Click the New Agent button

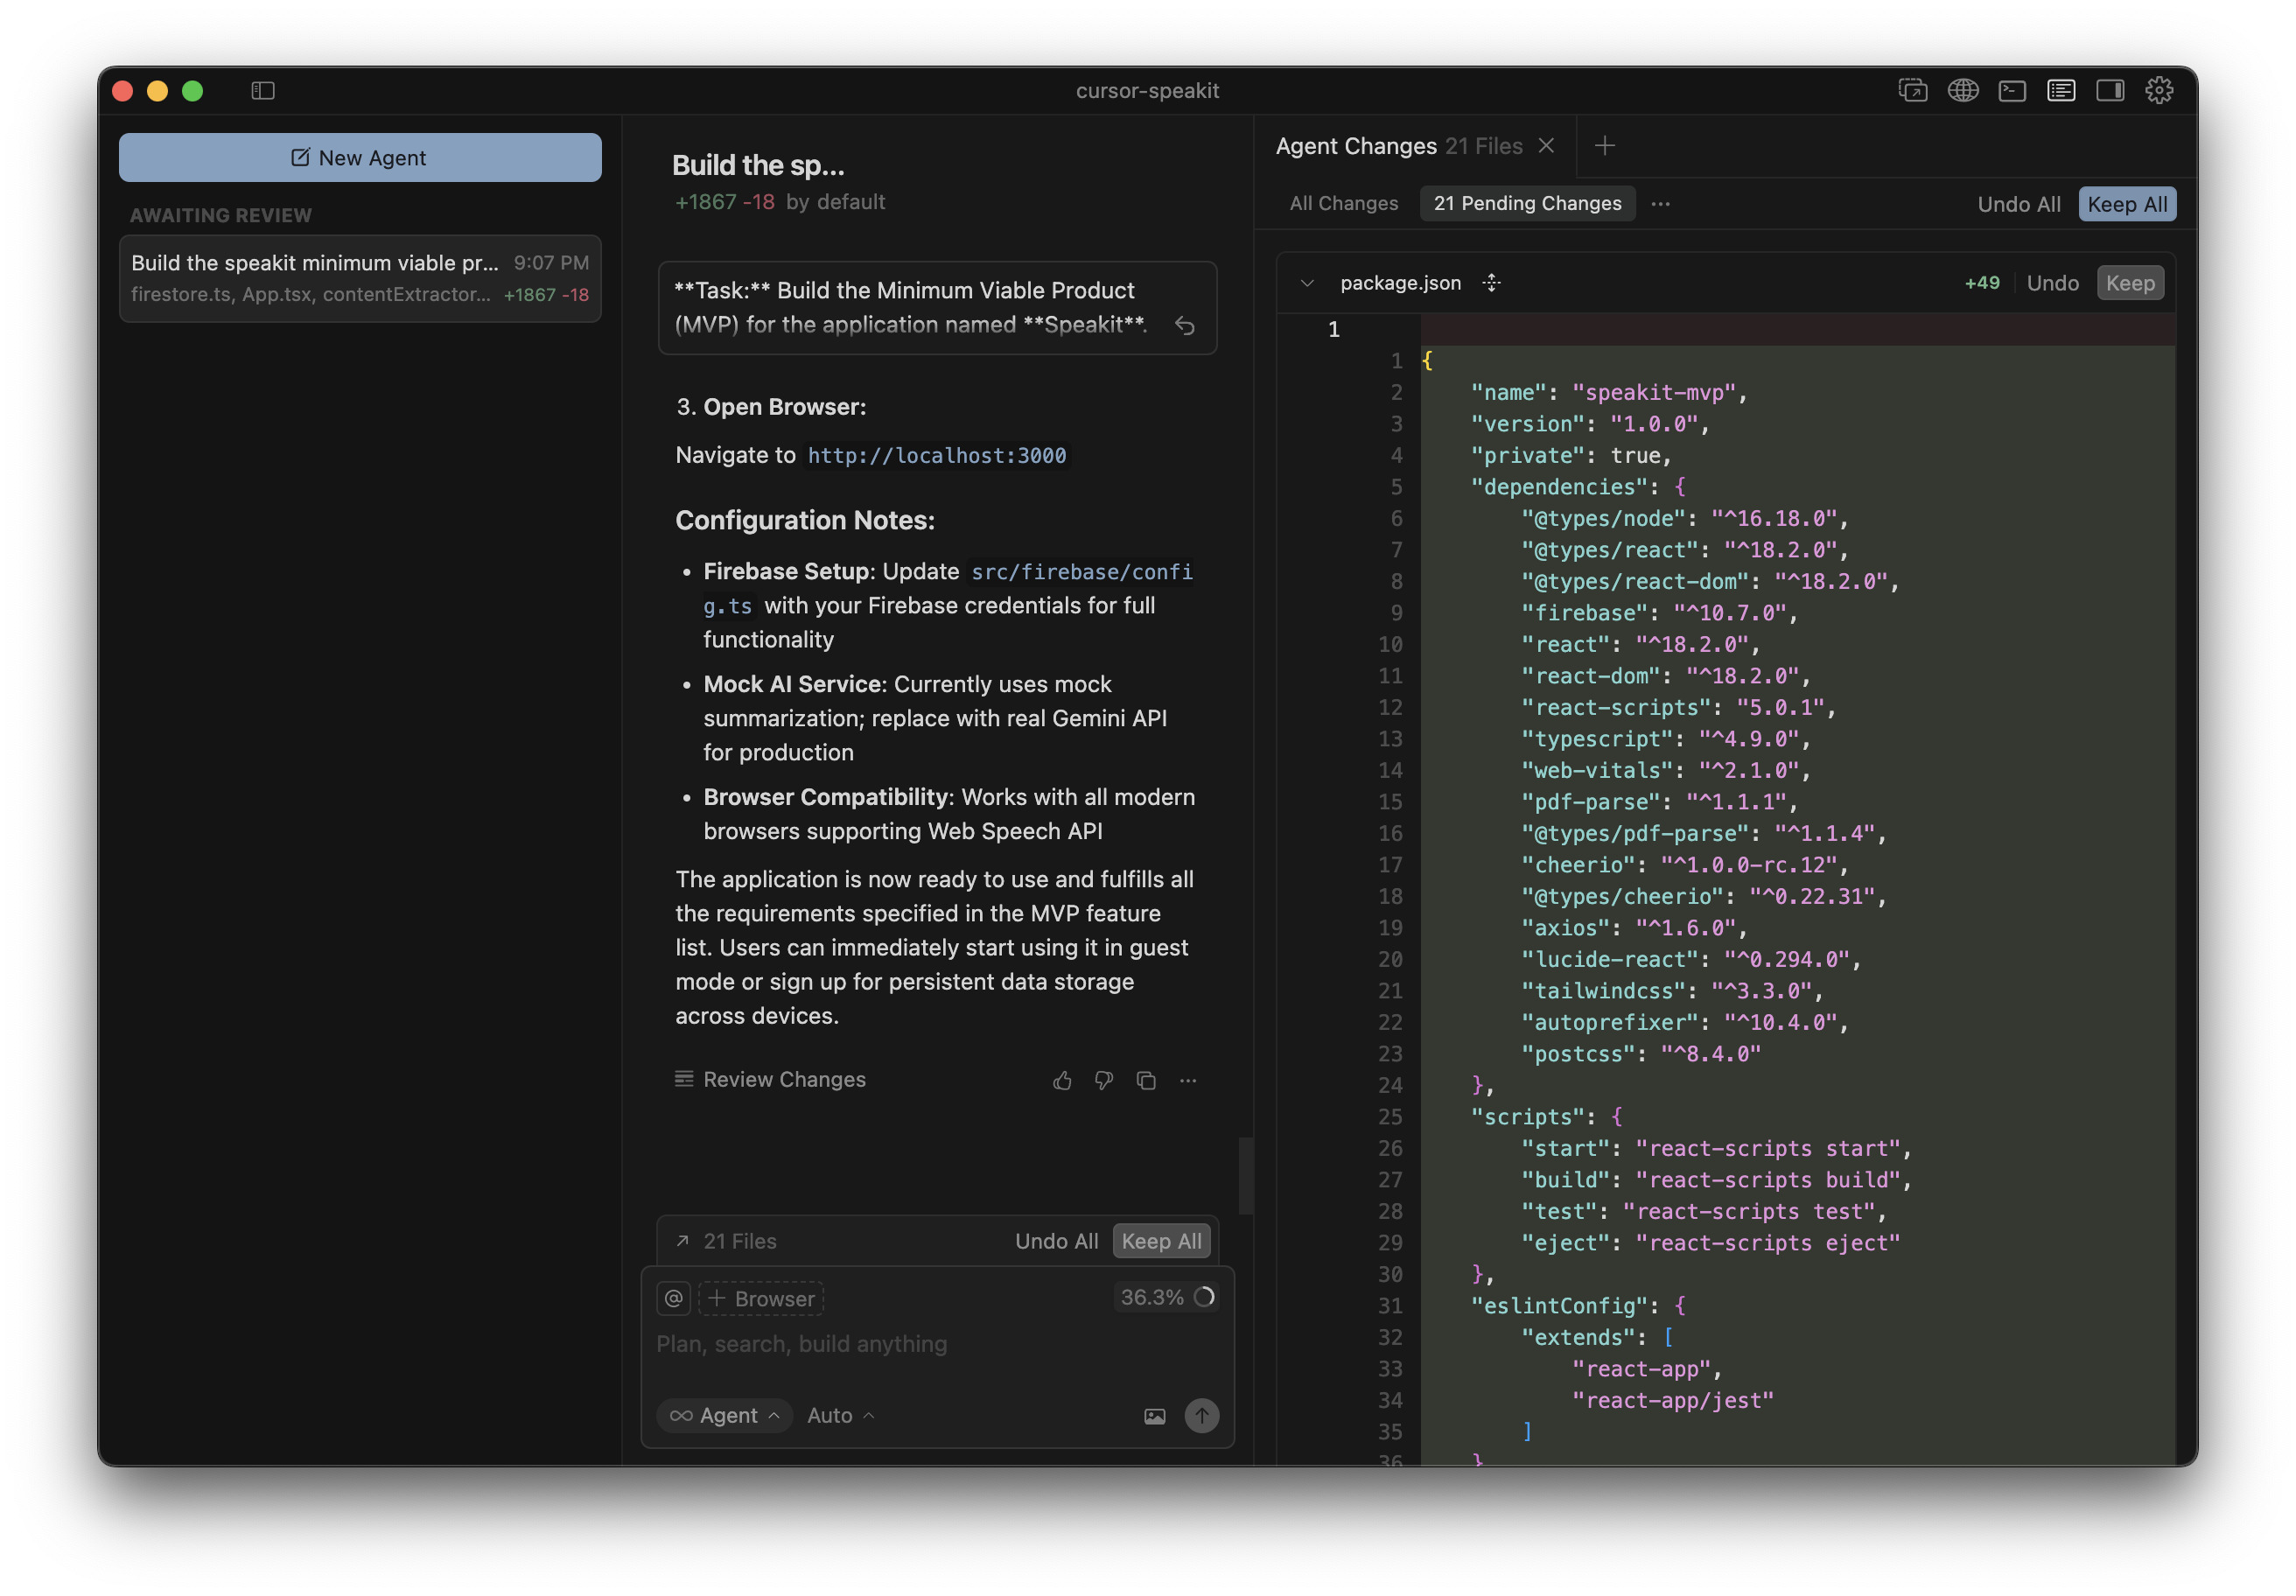click(x=360, y=158)
